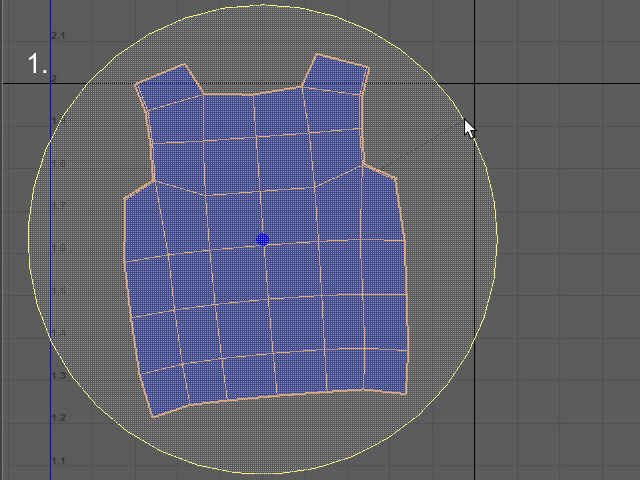
Task: Click the 1.4 grid ruler label
Action: (58, 333)
